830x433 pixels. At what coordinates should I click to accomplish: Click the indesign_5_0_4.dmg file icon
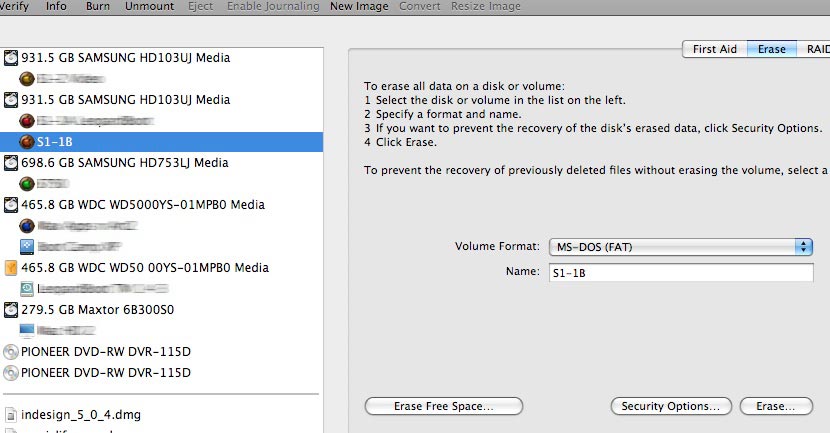click(x=11, y=415)
